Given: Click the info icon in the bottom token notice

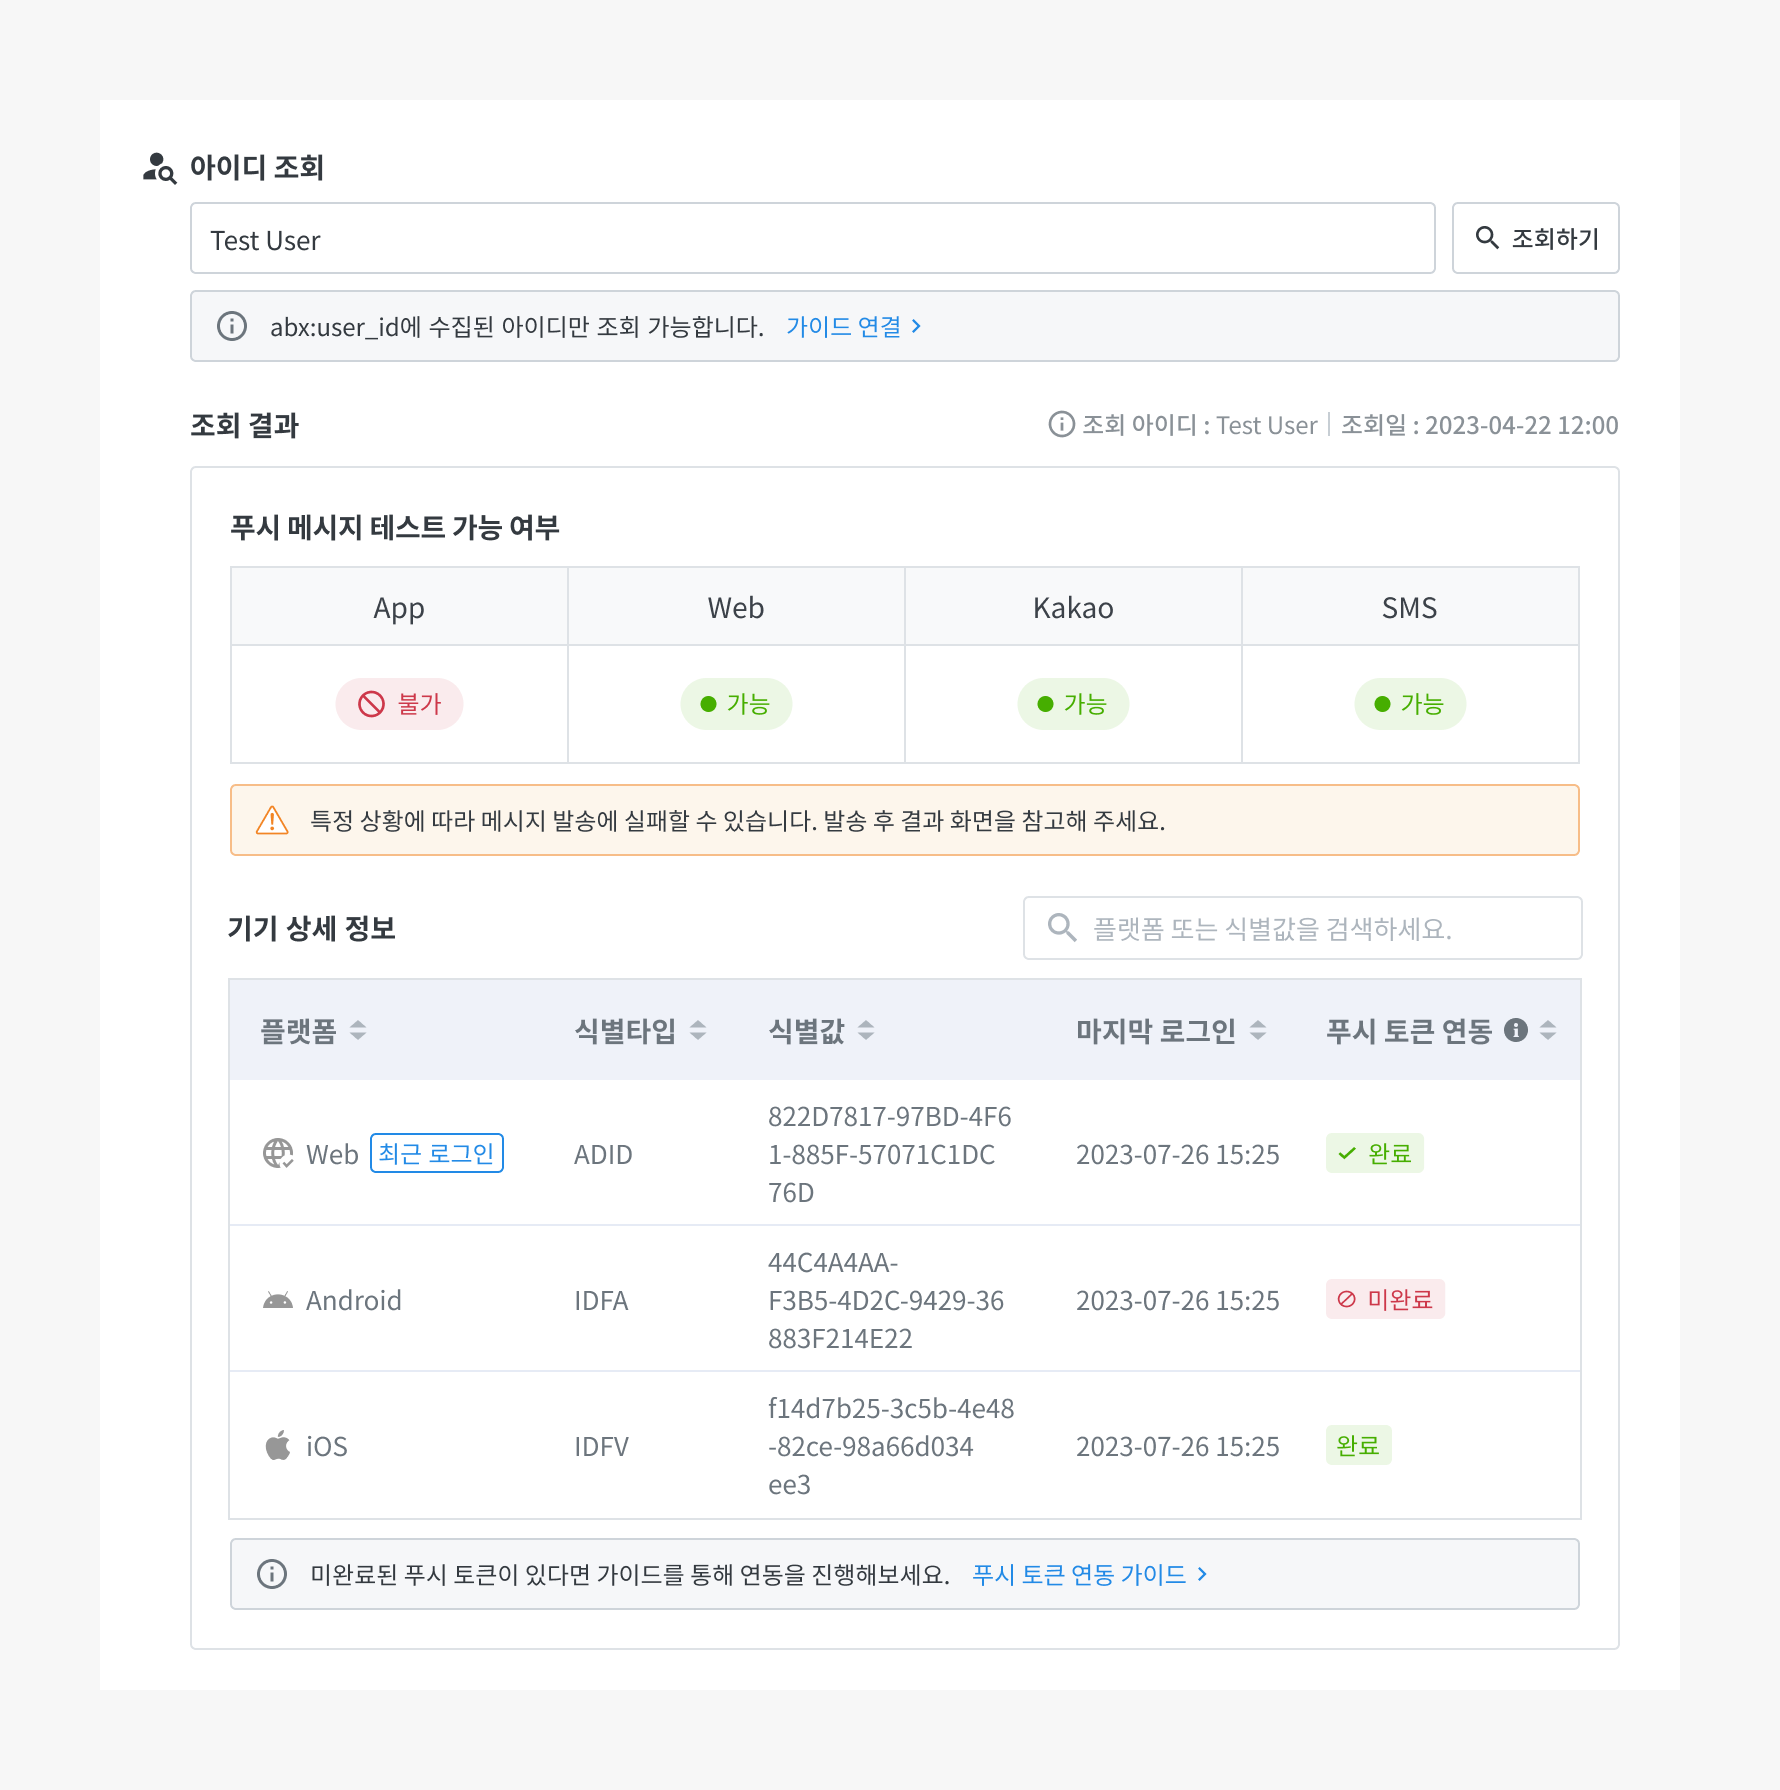Looking at the screenshot, I should 272,1573.
